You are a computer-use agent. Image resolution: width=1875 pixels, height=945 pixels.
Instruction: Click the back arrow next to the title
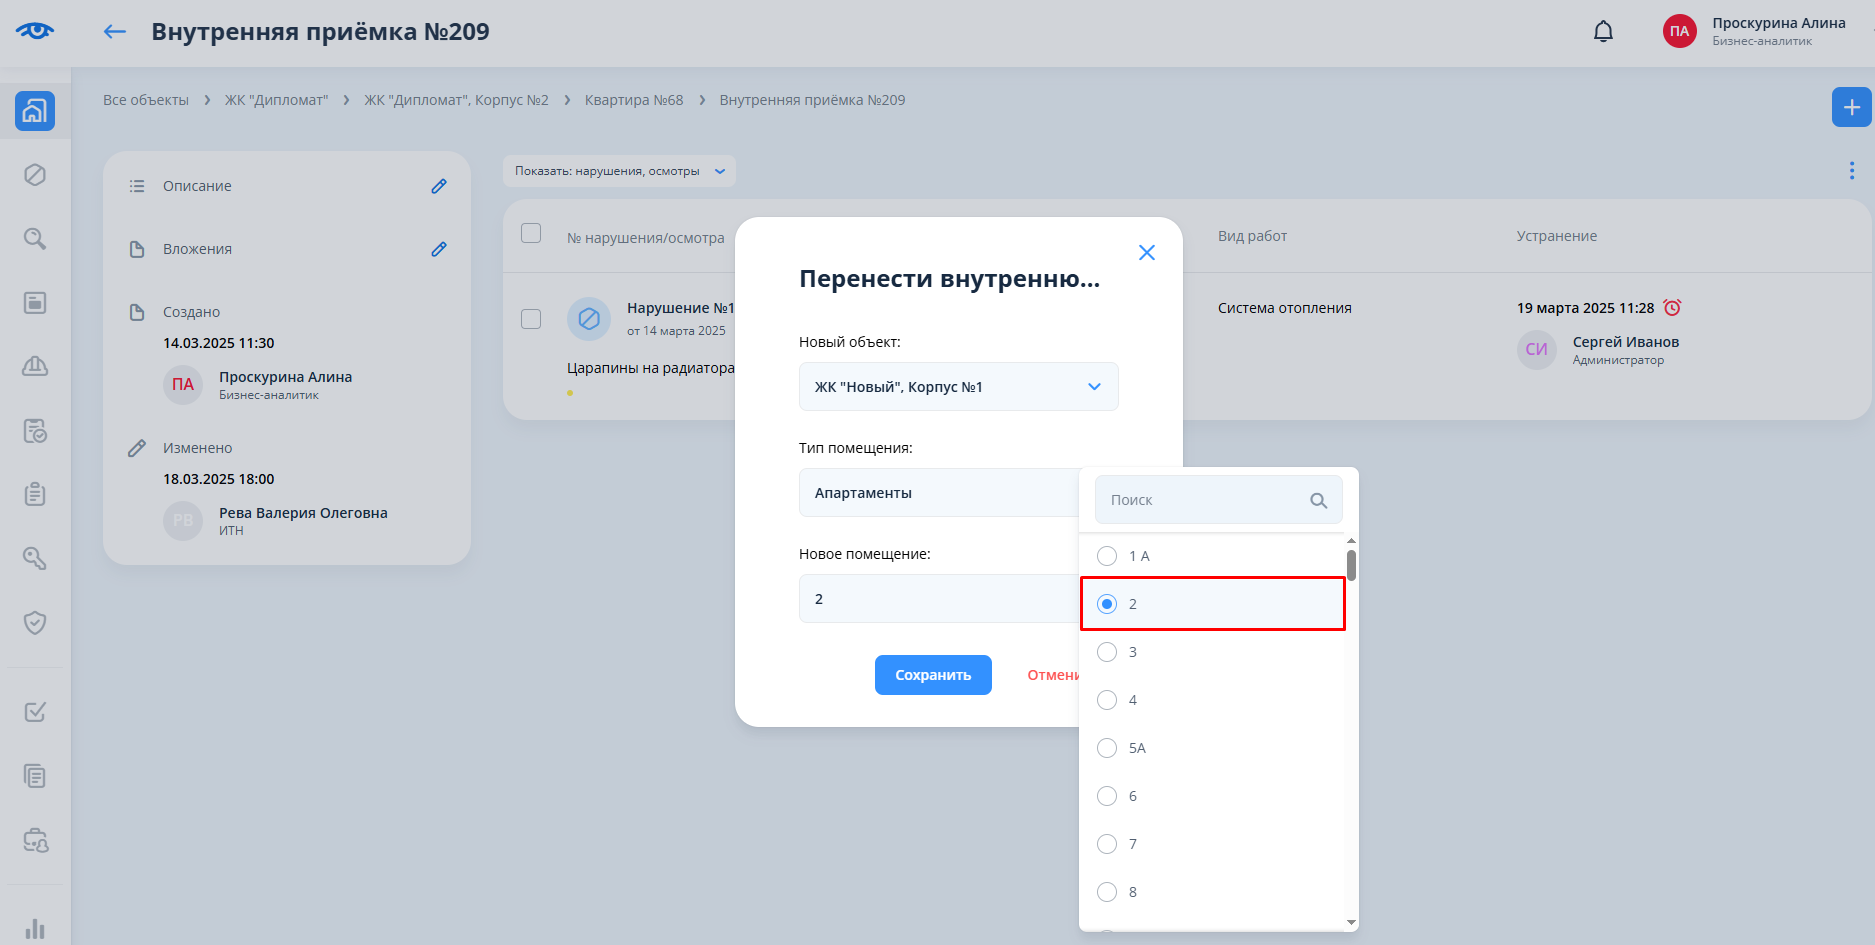[115, 32]
